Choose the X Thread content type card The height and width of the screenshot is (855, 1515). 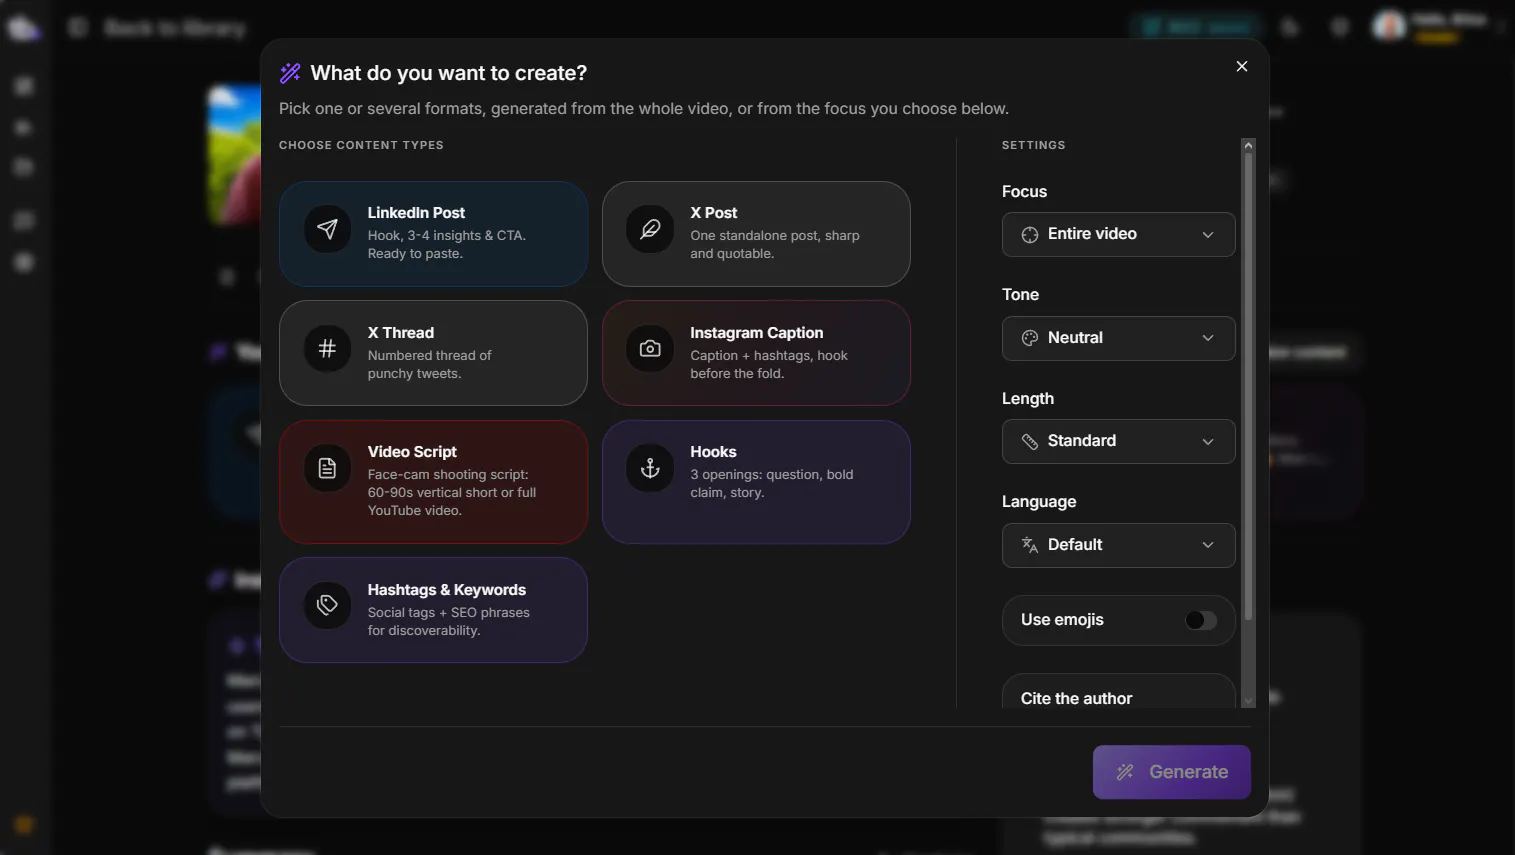pyautogui.click(x=433, y=353)
